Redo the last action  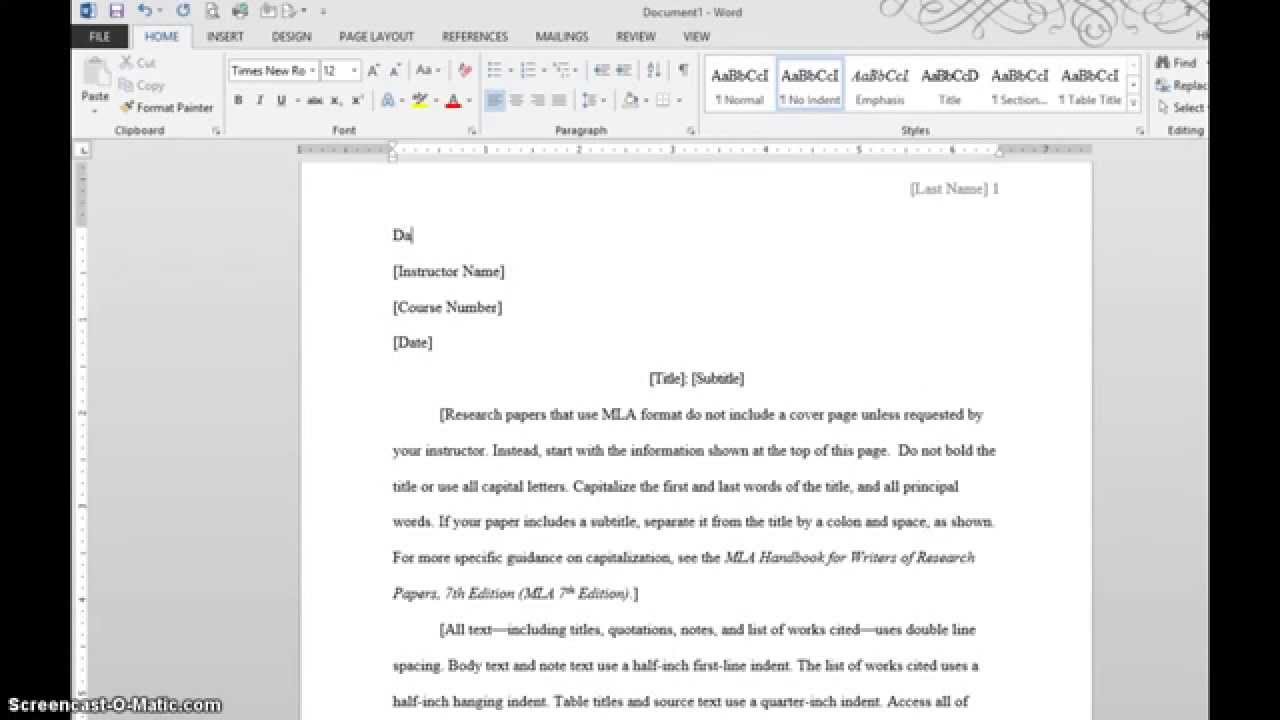click(x=182, y=11)
